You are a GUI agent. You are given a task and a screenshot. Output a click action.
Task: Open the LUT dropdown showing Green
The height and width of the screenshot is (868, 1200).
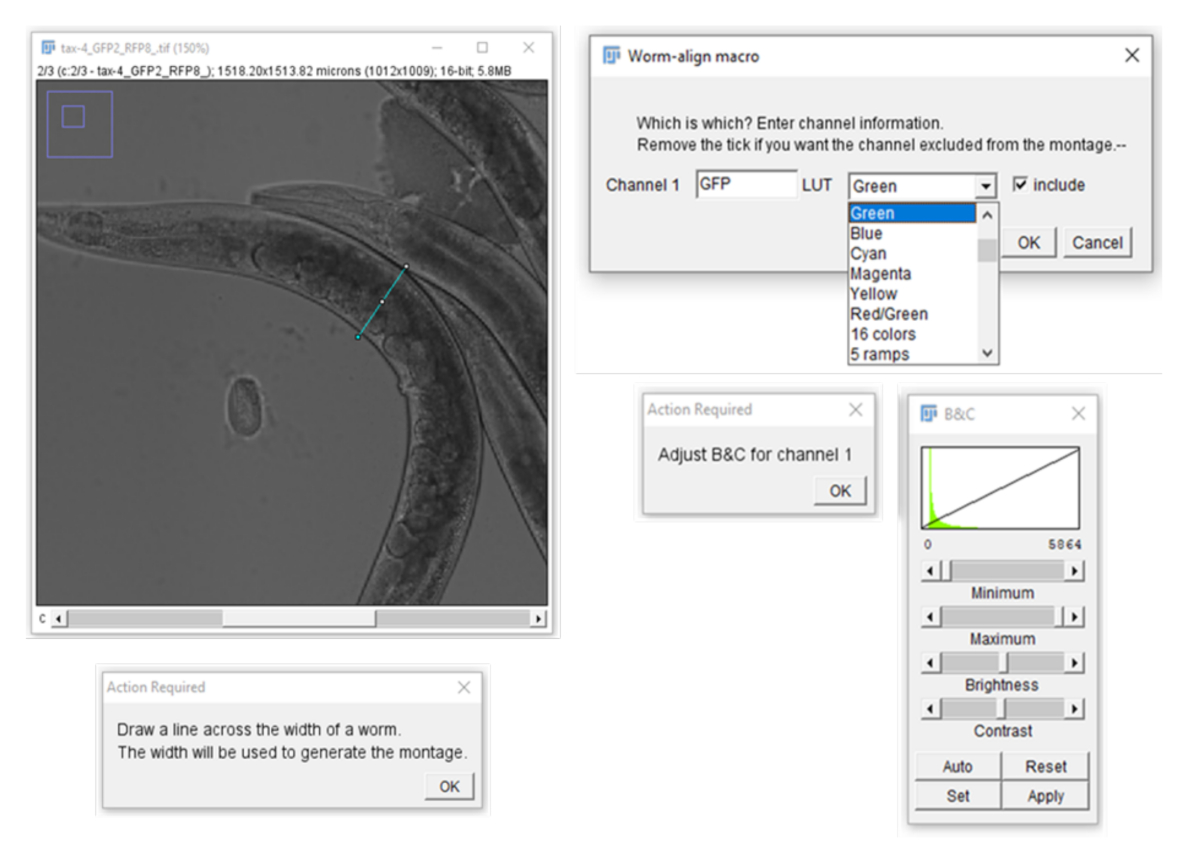click(986, 186)
